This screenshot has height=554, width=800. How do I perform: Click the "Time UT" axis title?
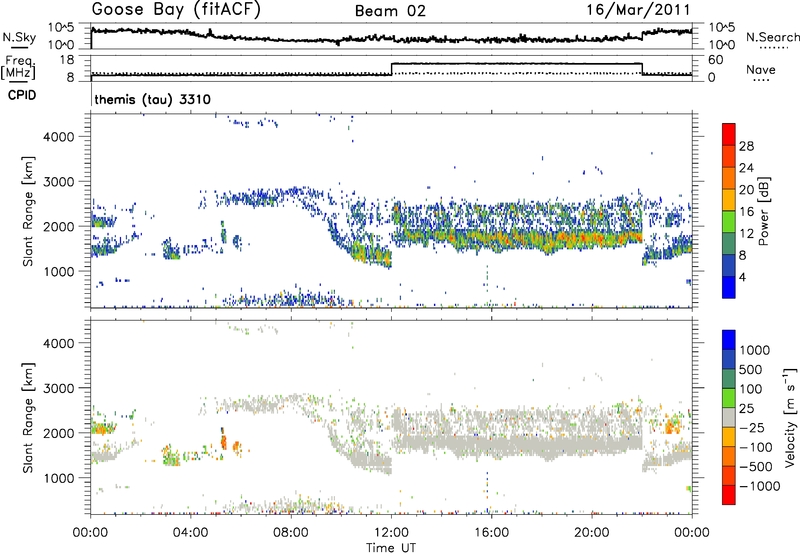tap(391, 548)
